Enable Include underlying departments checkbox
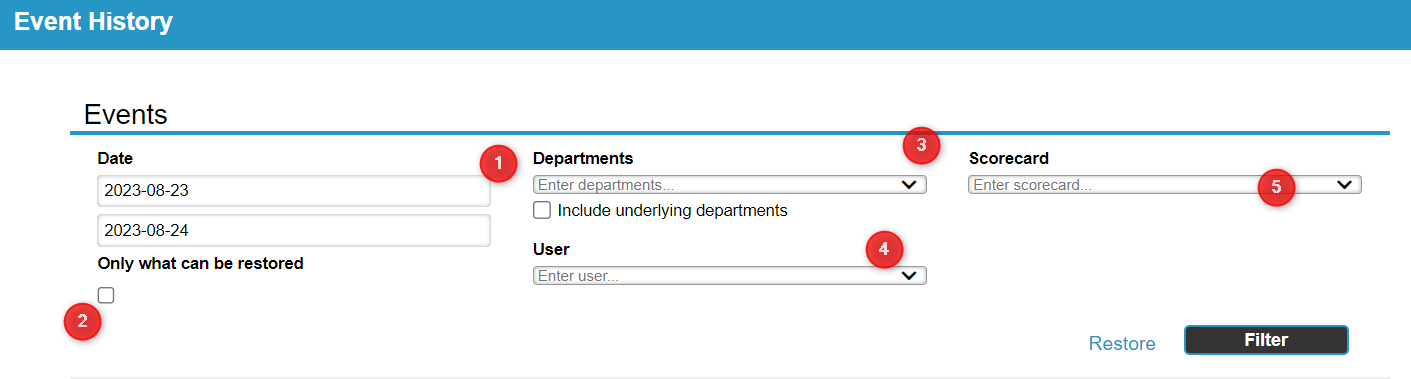This screenshot has height=379, width=1411. click(542, 210)
